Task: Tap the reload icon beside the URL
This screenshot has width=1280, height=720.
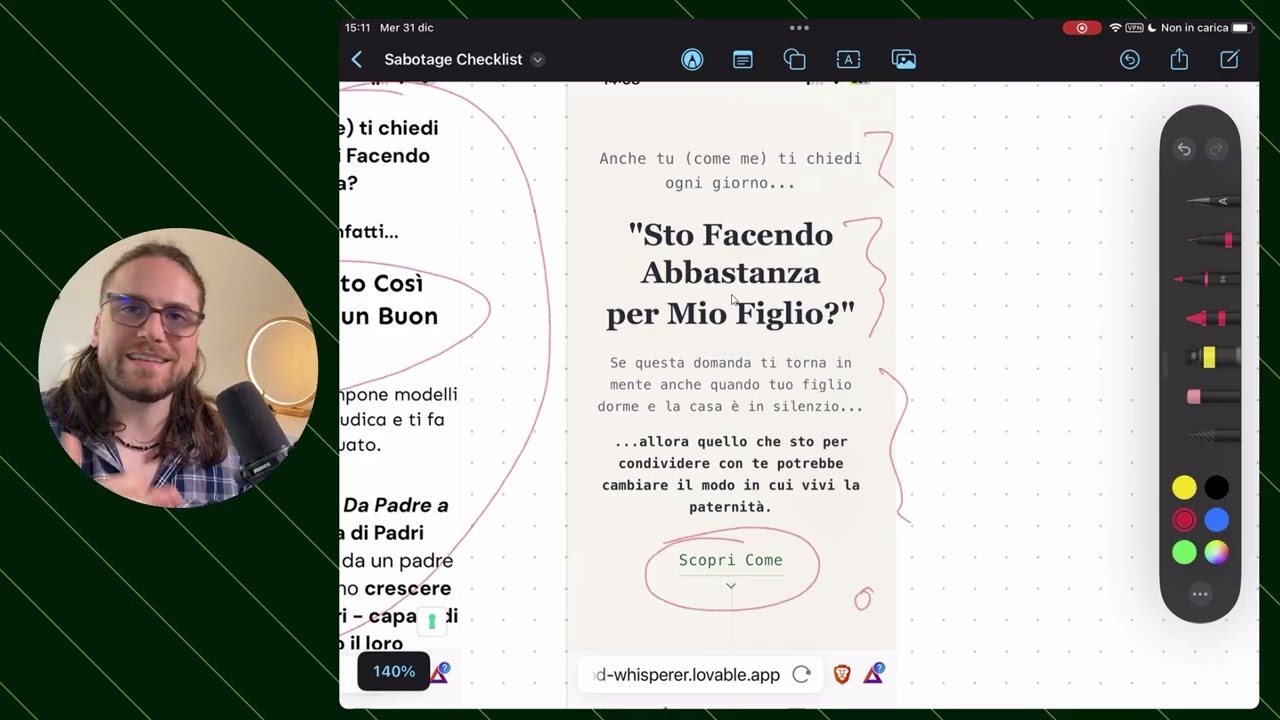Action: [x=801, y=675]
